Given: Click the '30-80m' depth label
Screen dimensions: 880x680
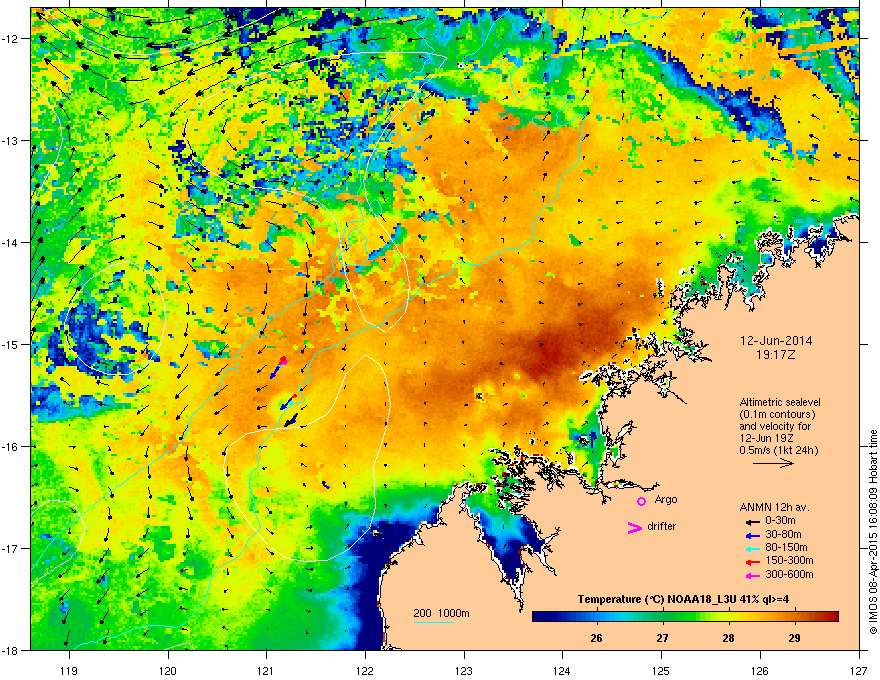Looking at the screenshot, I should [783, 534].
